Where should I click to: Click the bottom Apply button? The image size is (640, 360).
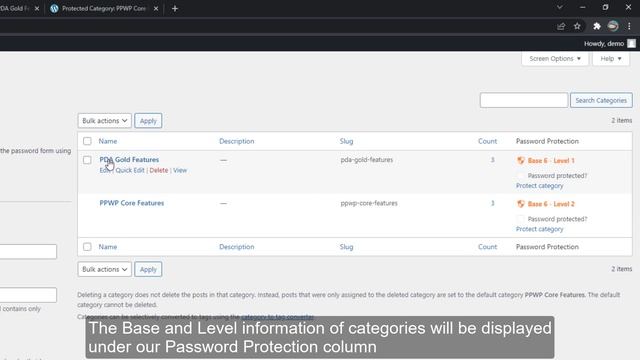148,269
